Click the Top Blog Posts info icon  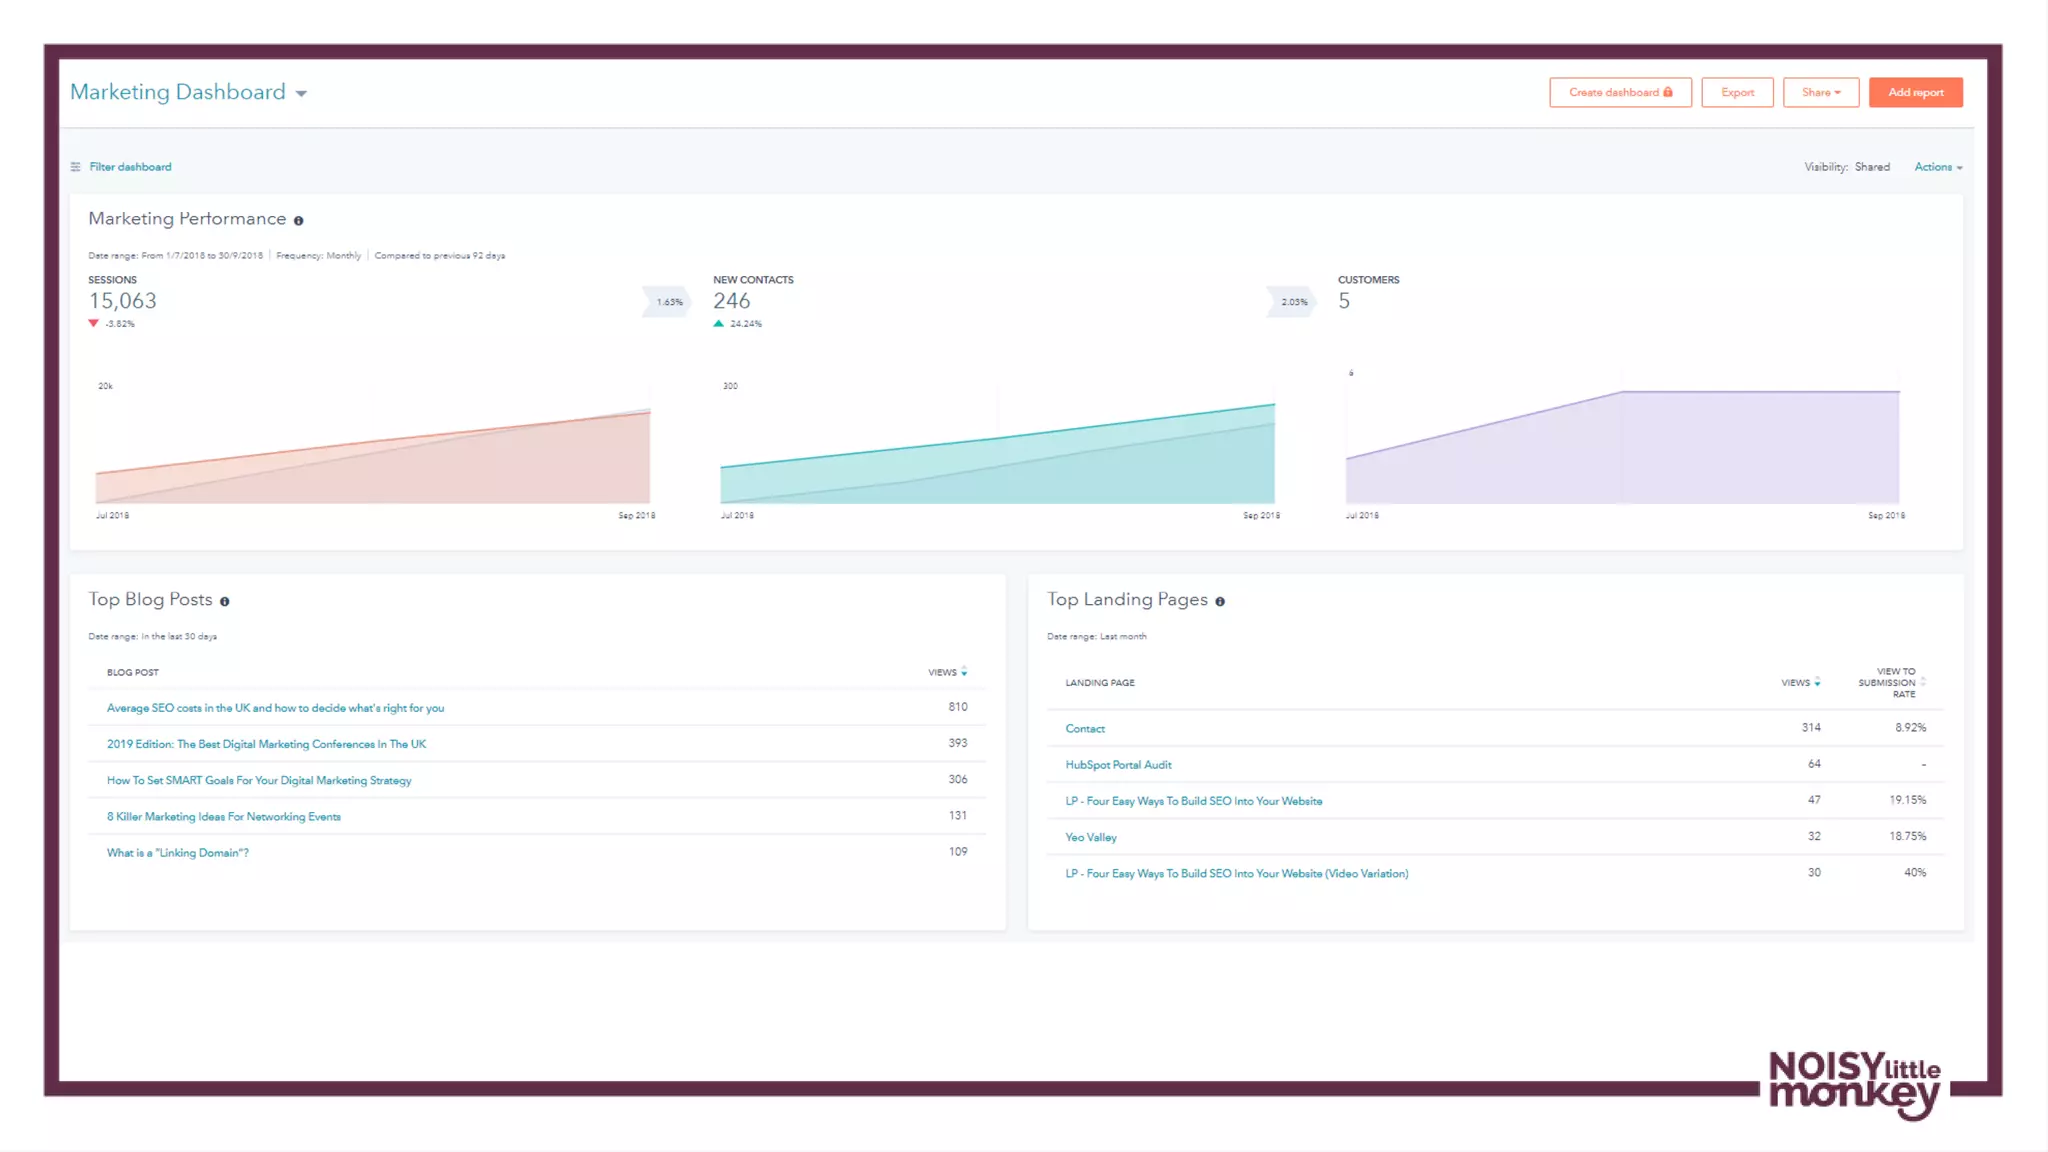tap(225, 601)
